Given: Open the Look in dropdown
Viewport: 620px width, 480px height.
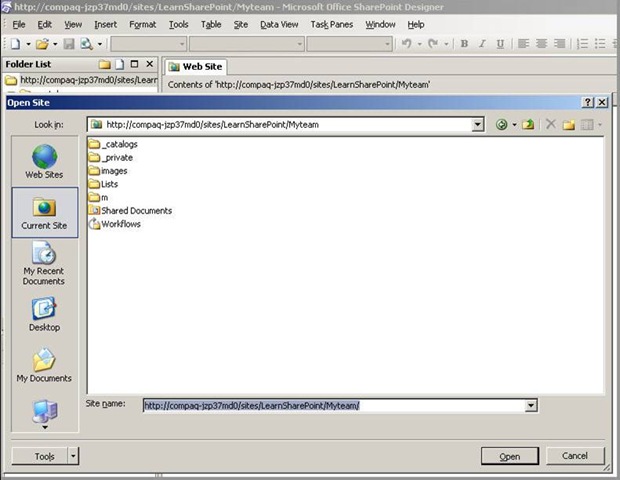Looking at the screenshot, I should coord(478,125).
